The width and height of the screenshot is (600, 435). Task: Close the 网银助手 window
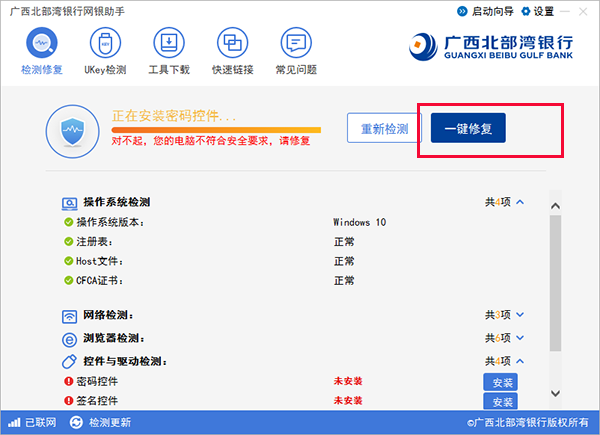(583, 12)
